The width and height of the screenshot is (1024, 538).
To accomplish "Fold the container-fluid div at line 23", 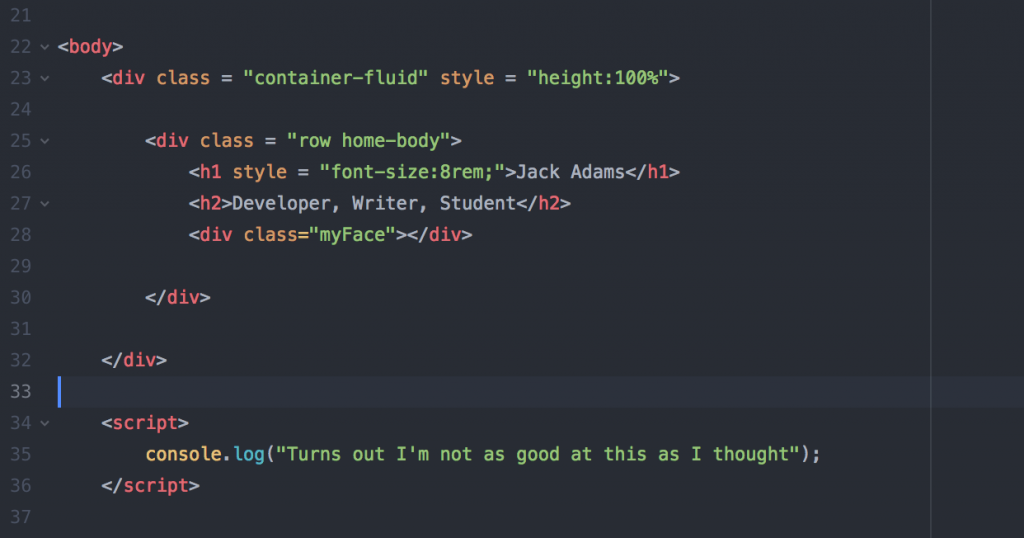I will pyautogui.click(x=44, y=78).
